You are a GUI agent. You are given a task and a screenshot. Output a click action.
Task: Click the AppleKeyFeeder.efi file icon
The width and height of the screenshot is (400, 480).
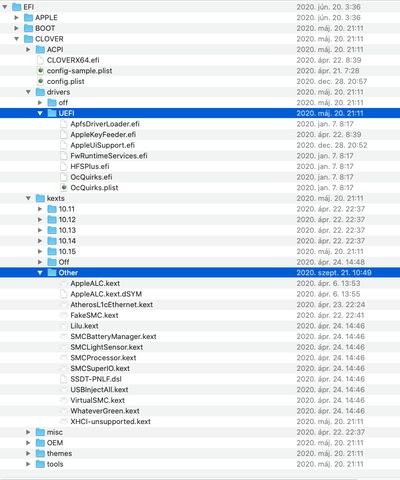[64, 135]
